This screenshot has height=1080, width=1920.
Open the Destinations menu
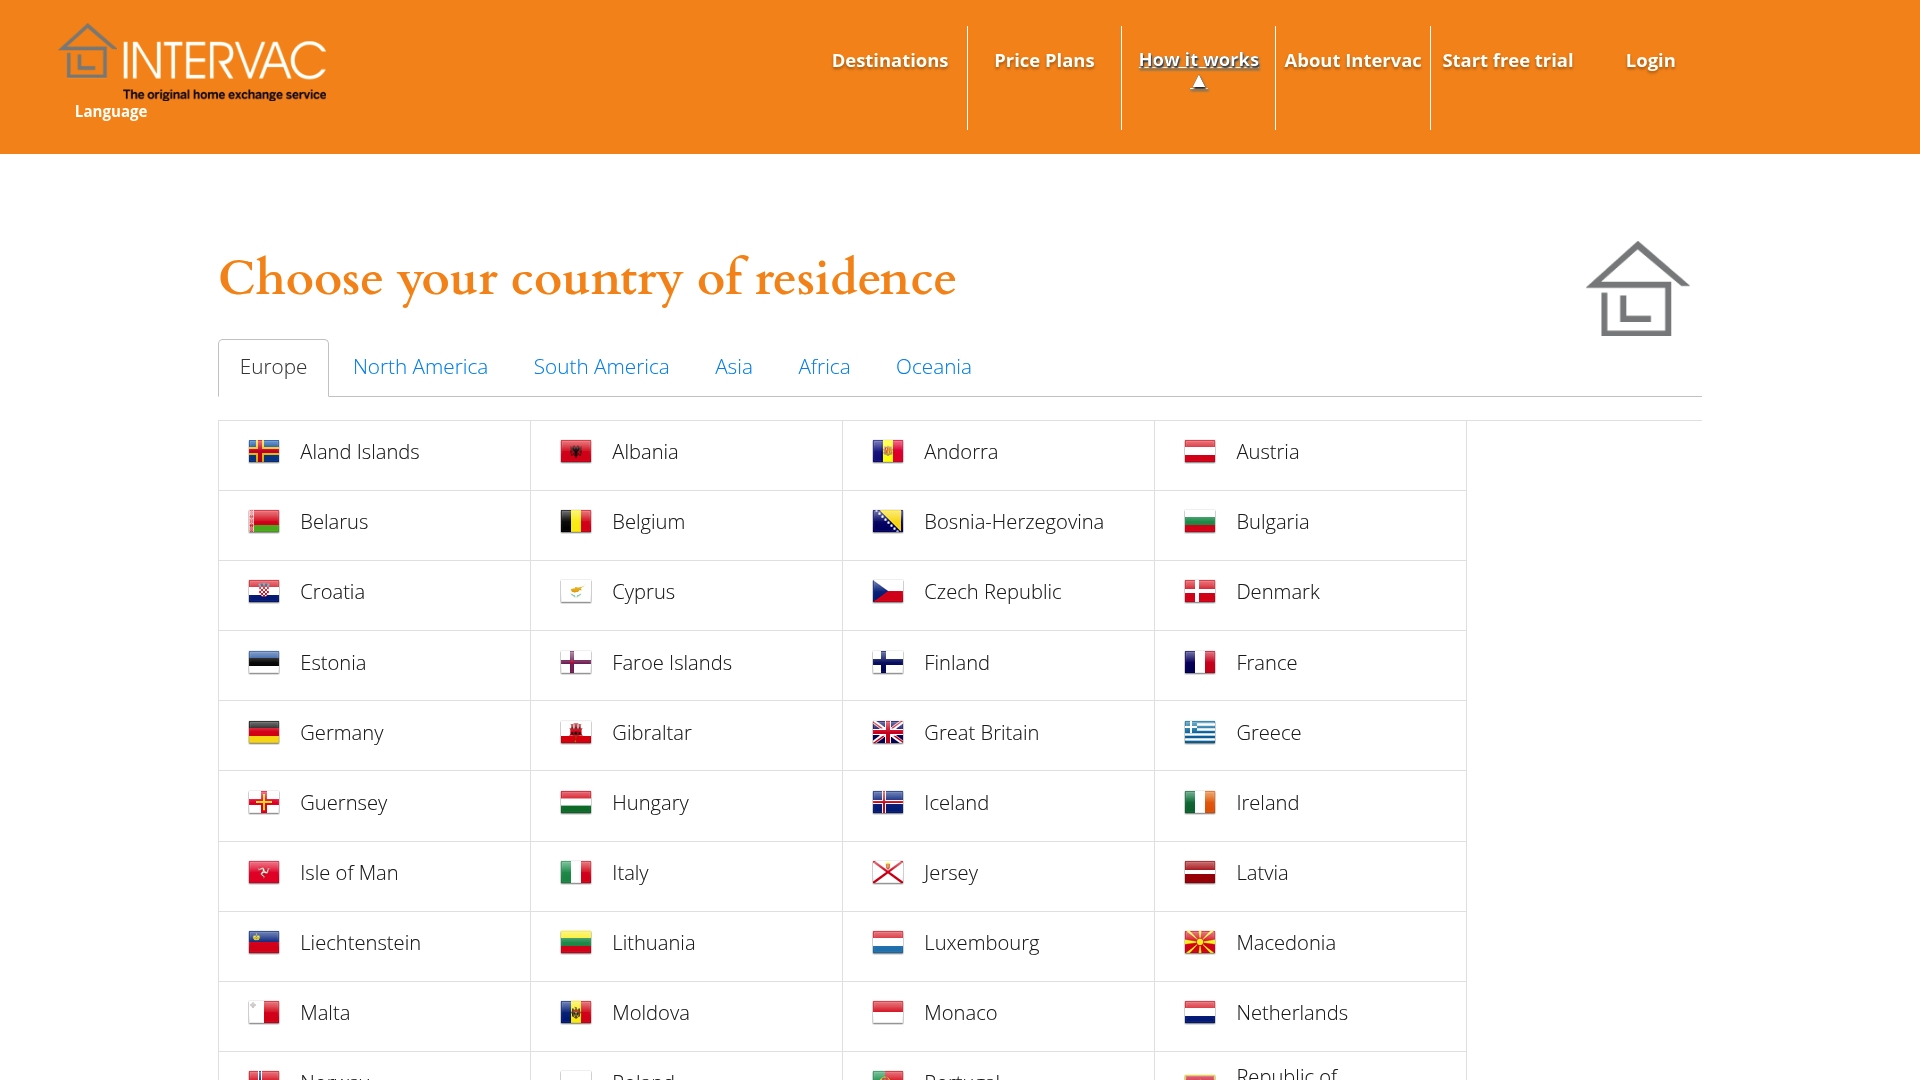889,60
